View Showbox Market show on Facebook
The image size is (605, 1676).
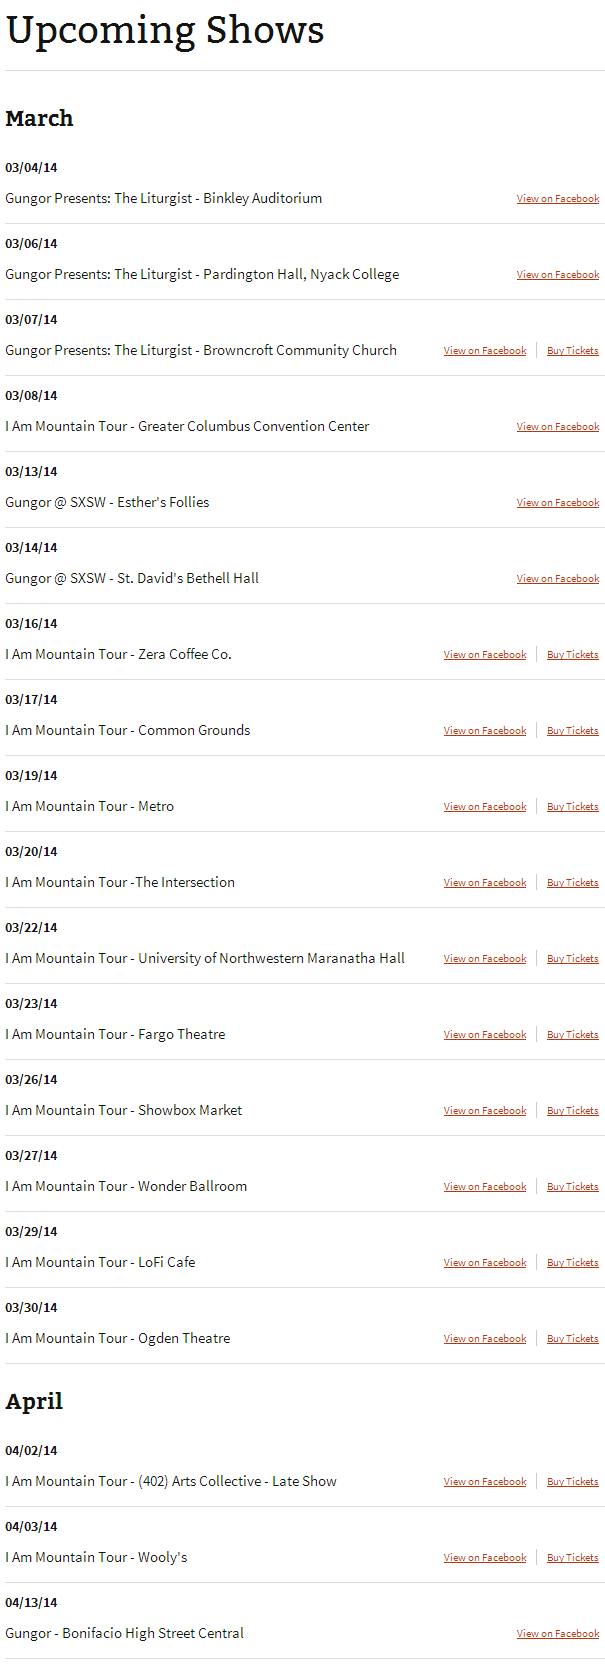pyautogui.click(x=485, y=1111)
